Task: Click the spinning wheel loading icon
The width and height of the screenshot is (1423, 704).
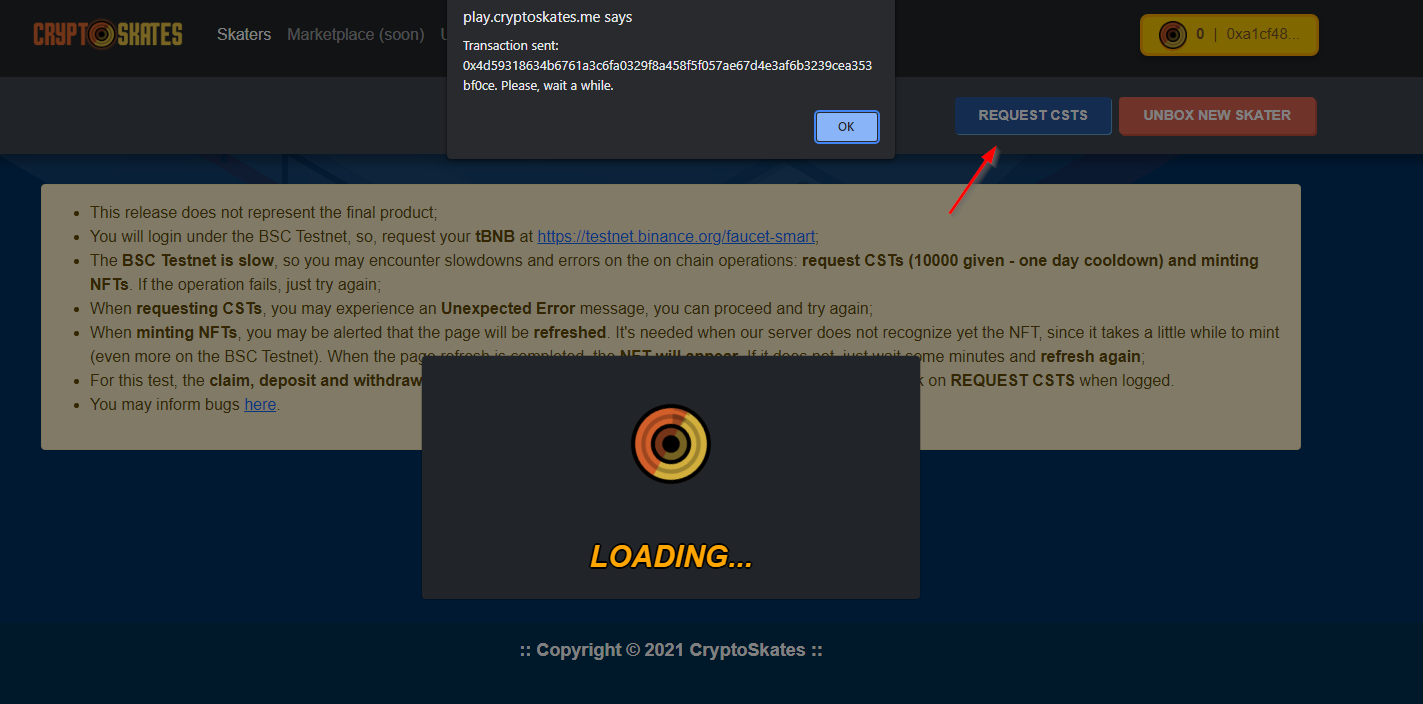Action: pos(671,443)
